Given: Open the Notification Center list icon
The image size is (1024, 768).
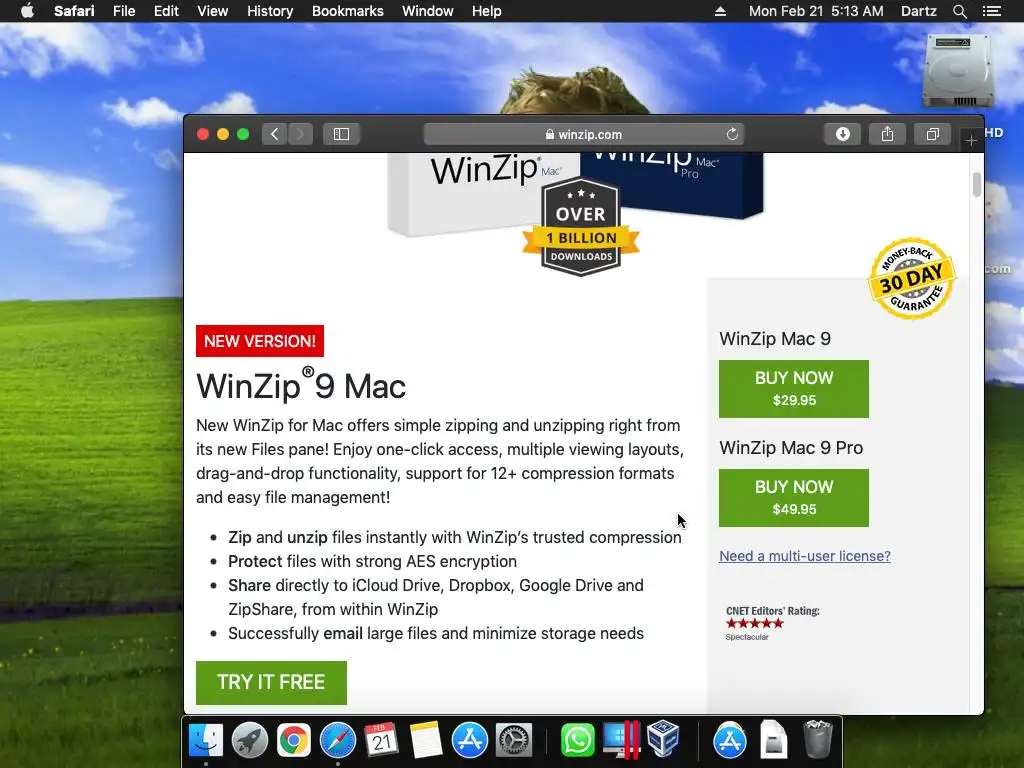Looking at the screenshot, I should point(992,11).
